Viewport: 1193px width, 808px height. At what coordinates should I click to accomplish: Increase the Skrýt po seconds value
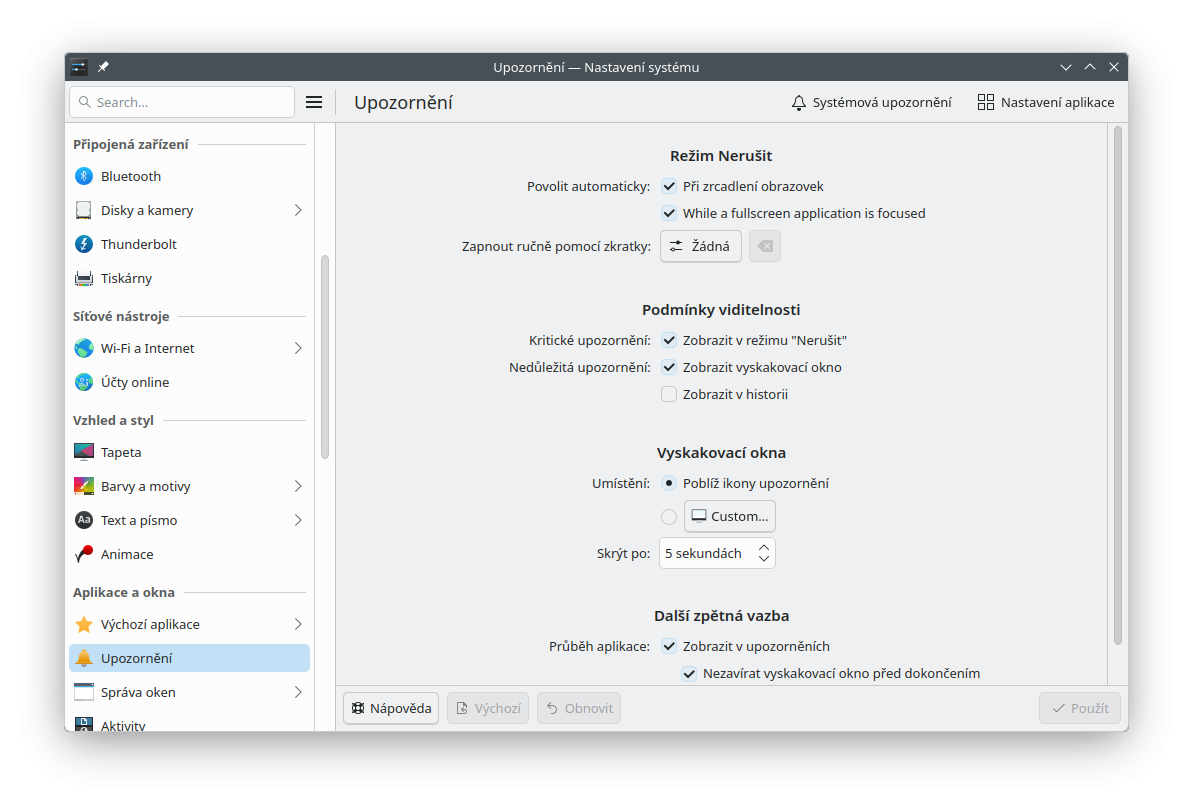coord(764,547)
